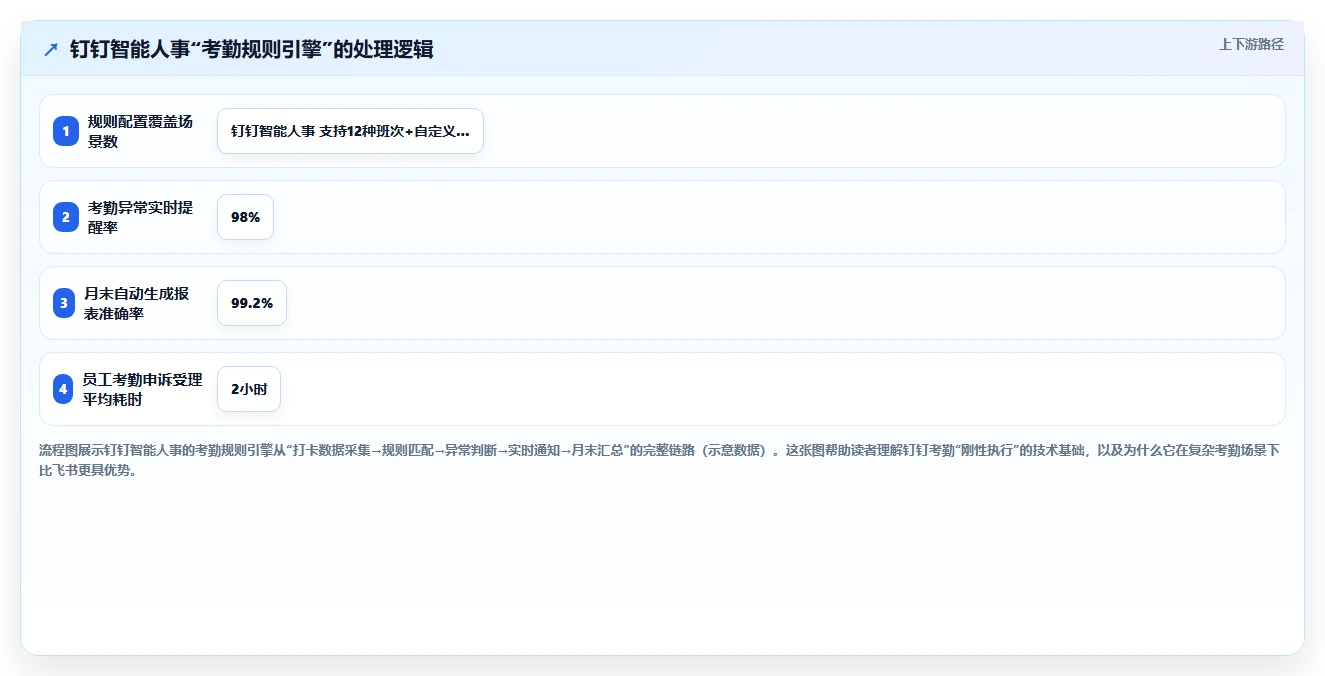This screenshot has height=676, width=1325.
Task: Click the description paragraph starting 流程图展示
Action: coord(660,460)
